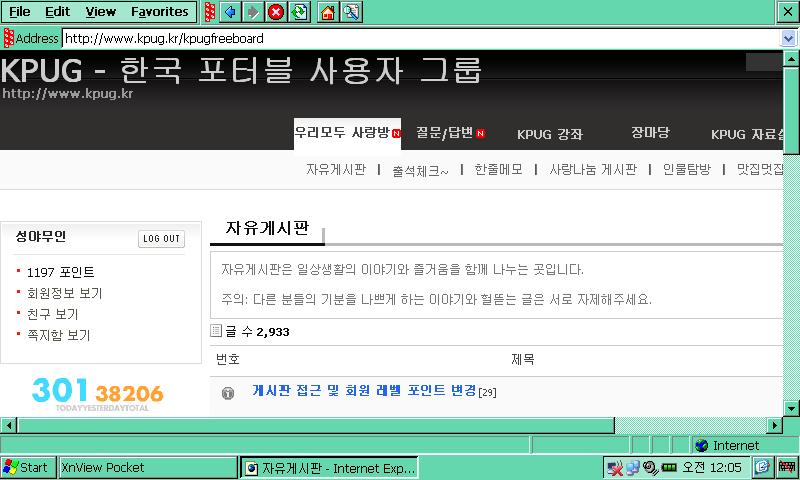Image resolution: width=800 pixels, height=480 pixels.
Task: Click the horizontal scrollbar left arrow
Action: pos(8,425)
